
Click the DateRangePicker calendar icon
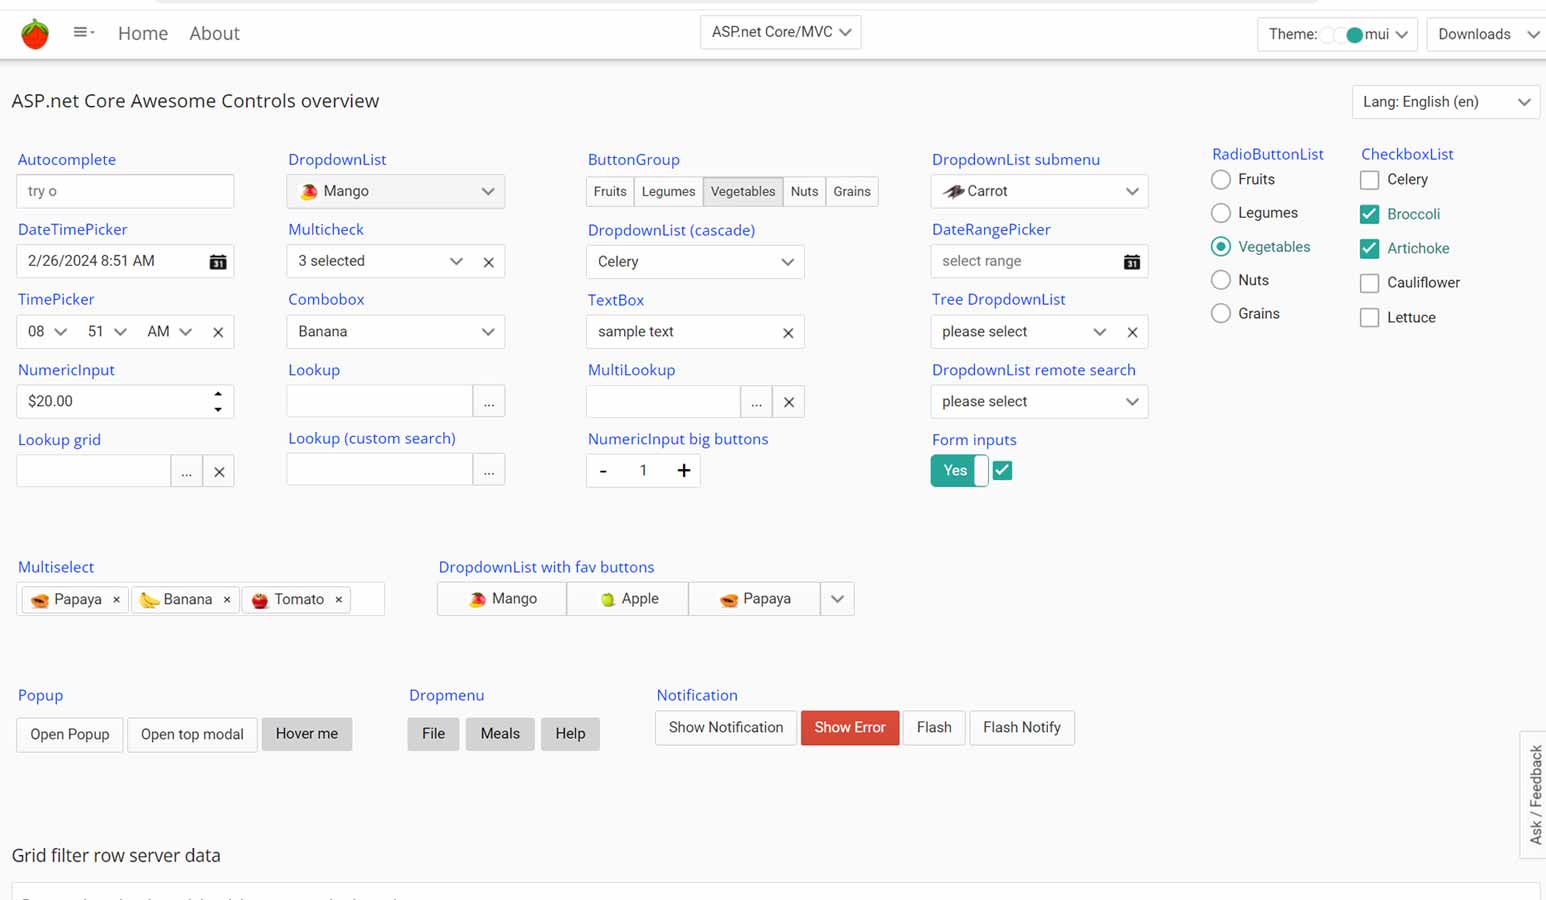[x=1131, y=262]
